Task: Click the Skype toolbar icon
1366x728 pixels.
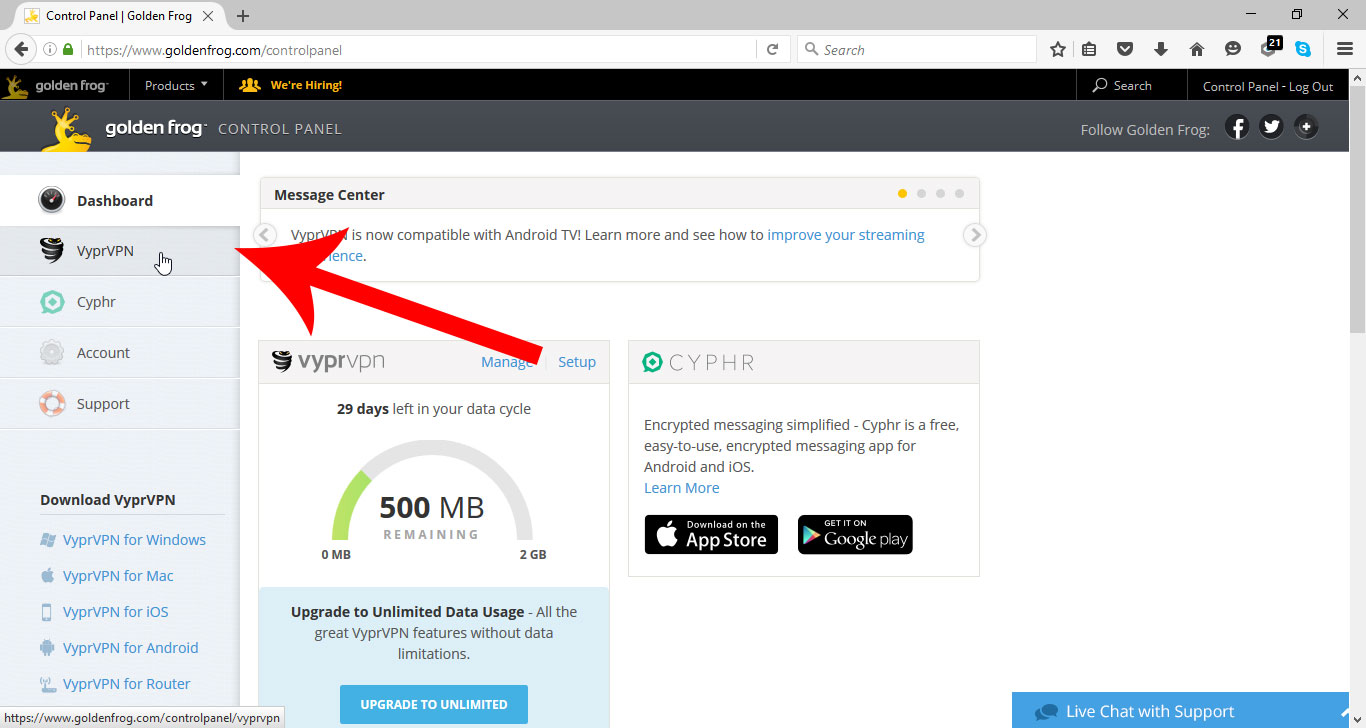Action: (x=1303, y=49)
